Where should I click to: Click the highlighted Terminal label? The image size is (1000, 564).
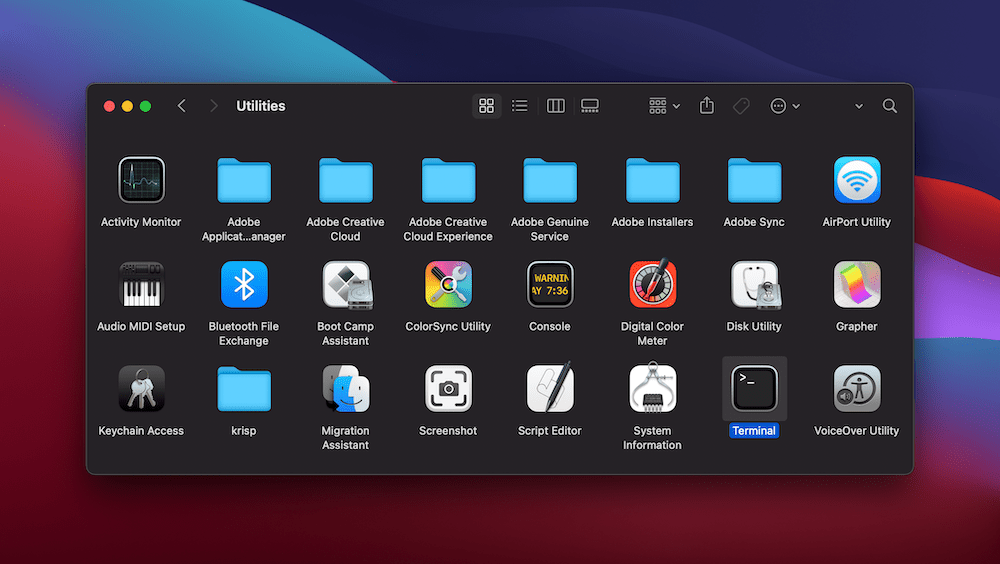(754, 431)
